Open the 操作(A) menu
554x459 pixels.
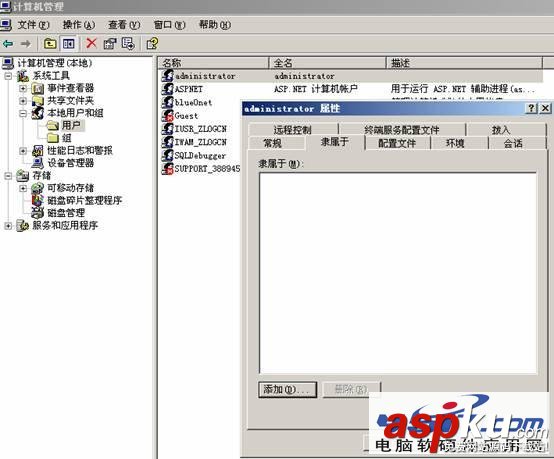[79, 25]
